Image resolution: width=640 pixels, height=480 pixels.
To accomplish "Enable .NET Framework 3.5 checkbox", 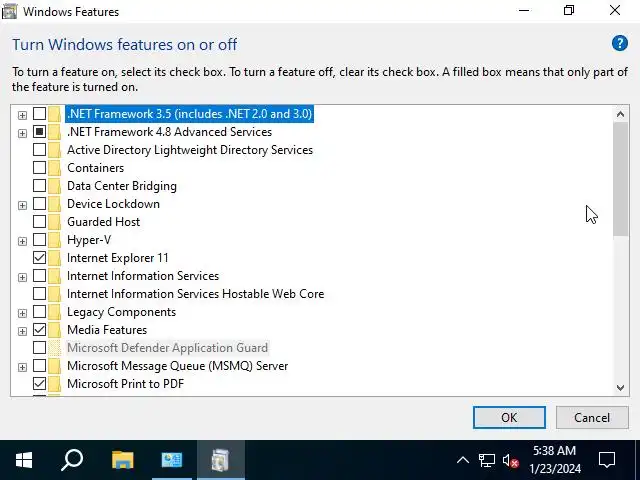I will [39, 113].
